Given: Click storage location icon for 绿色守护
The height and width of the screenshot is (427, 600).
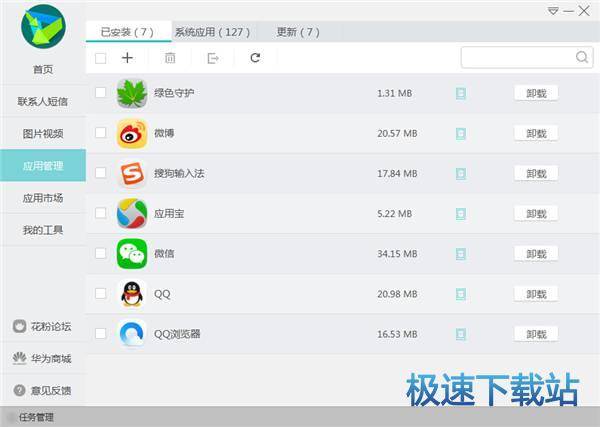Looking at the screenshot, I should (461, 93).
